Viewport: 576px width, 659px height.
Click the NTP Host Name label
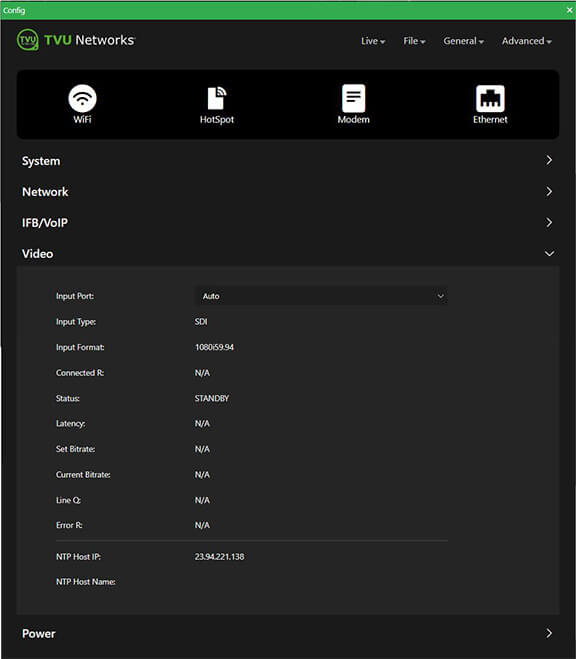(x=86, y=582)
